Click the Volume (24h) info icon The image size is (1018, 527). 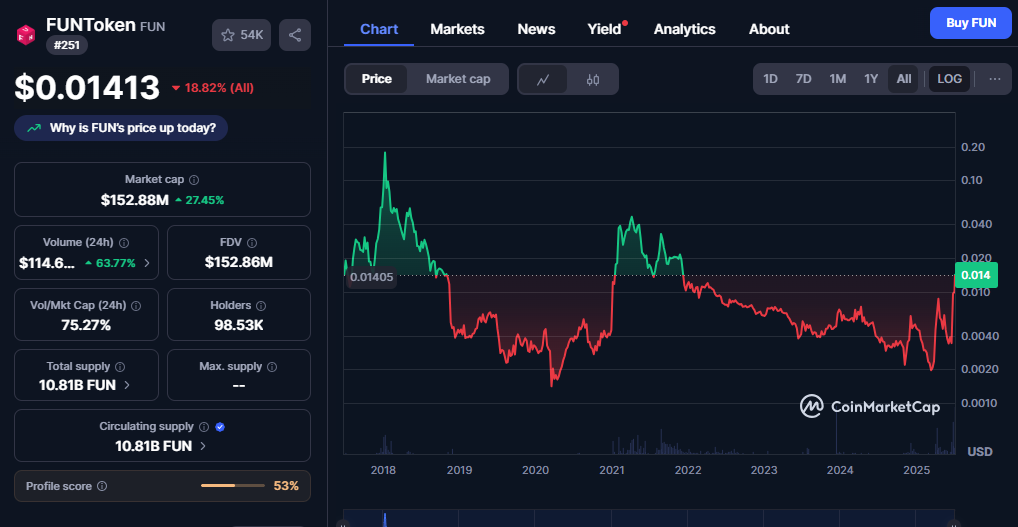pyautogui.click(x=124, y=243)
